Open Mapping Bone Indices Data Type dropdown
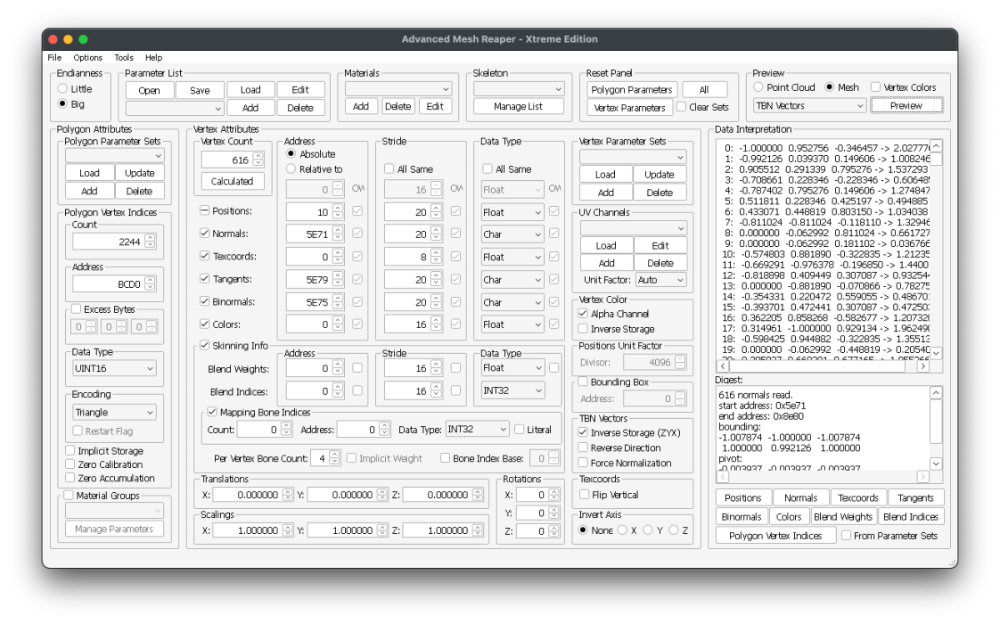1000x624 pixels. point(477,429)
